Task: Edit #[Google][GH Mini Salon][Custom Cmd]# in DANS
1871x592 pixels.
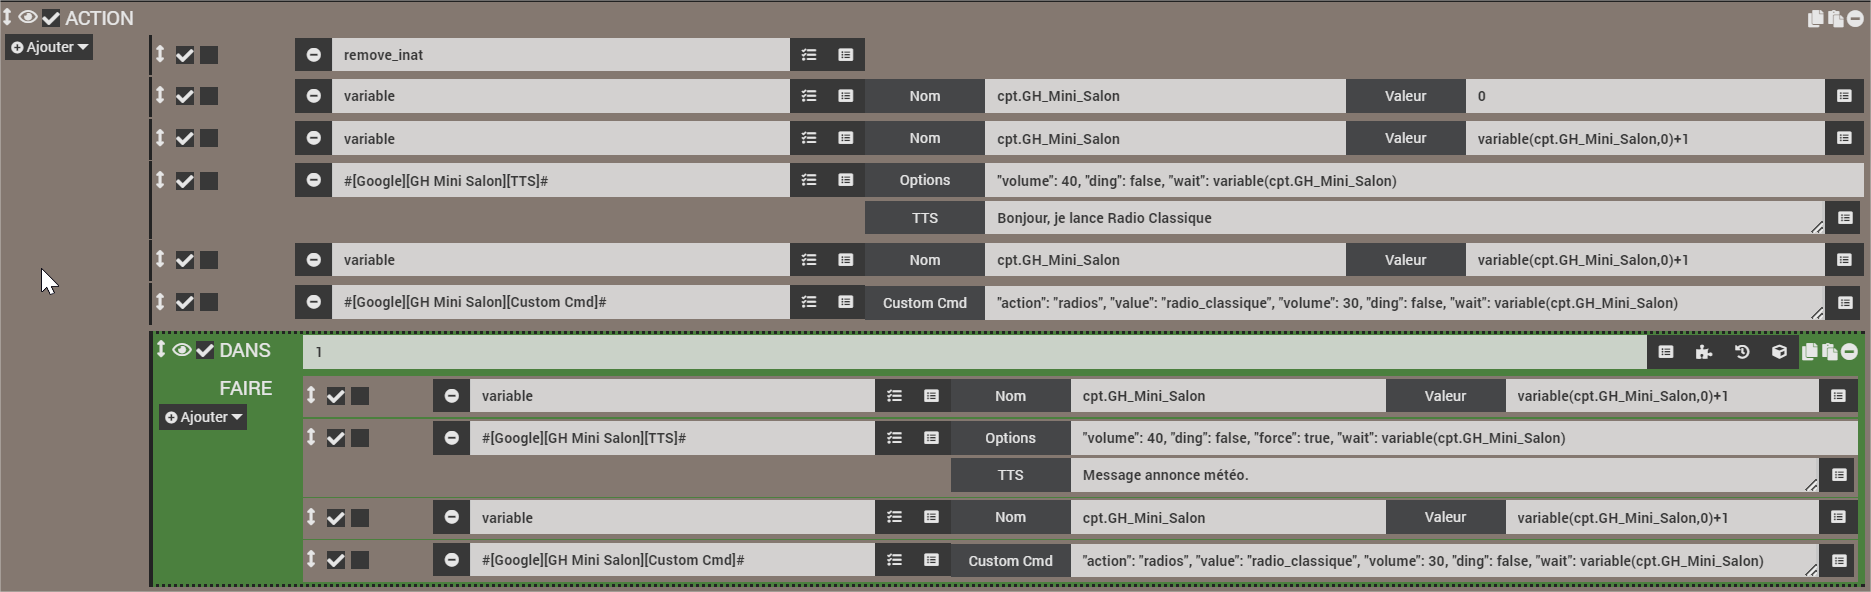Action: click(x=672, y=560)
